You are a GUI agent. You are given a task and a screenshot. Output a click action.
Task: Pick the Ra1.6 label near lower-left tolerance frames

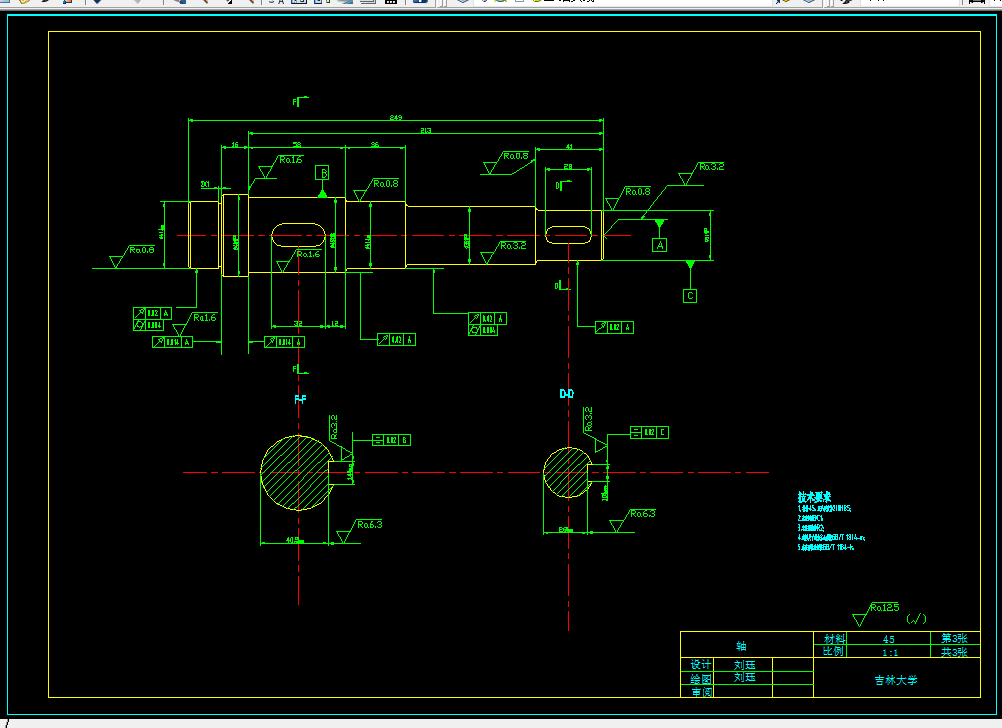click(x=204, y=318)
